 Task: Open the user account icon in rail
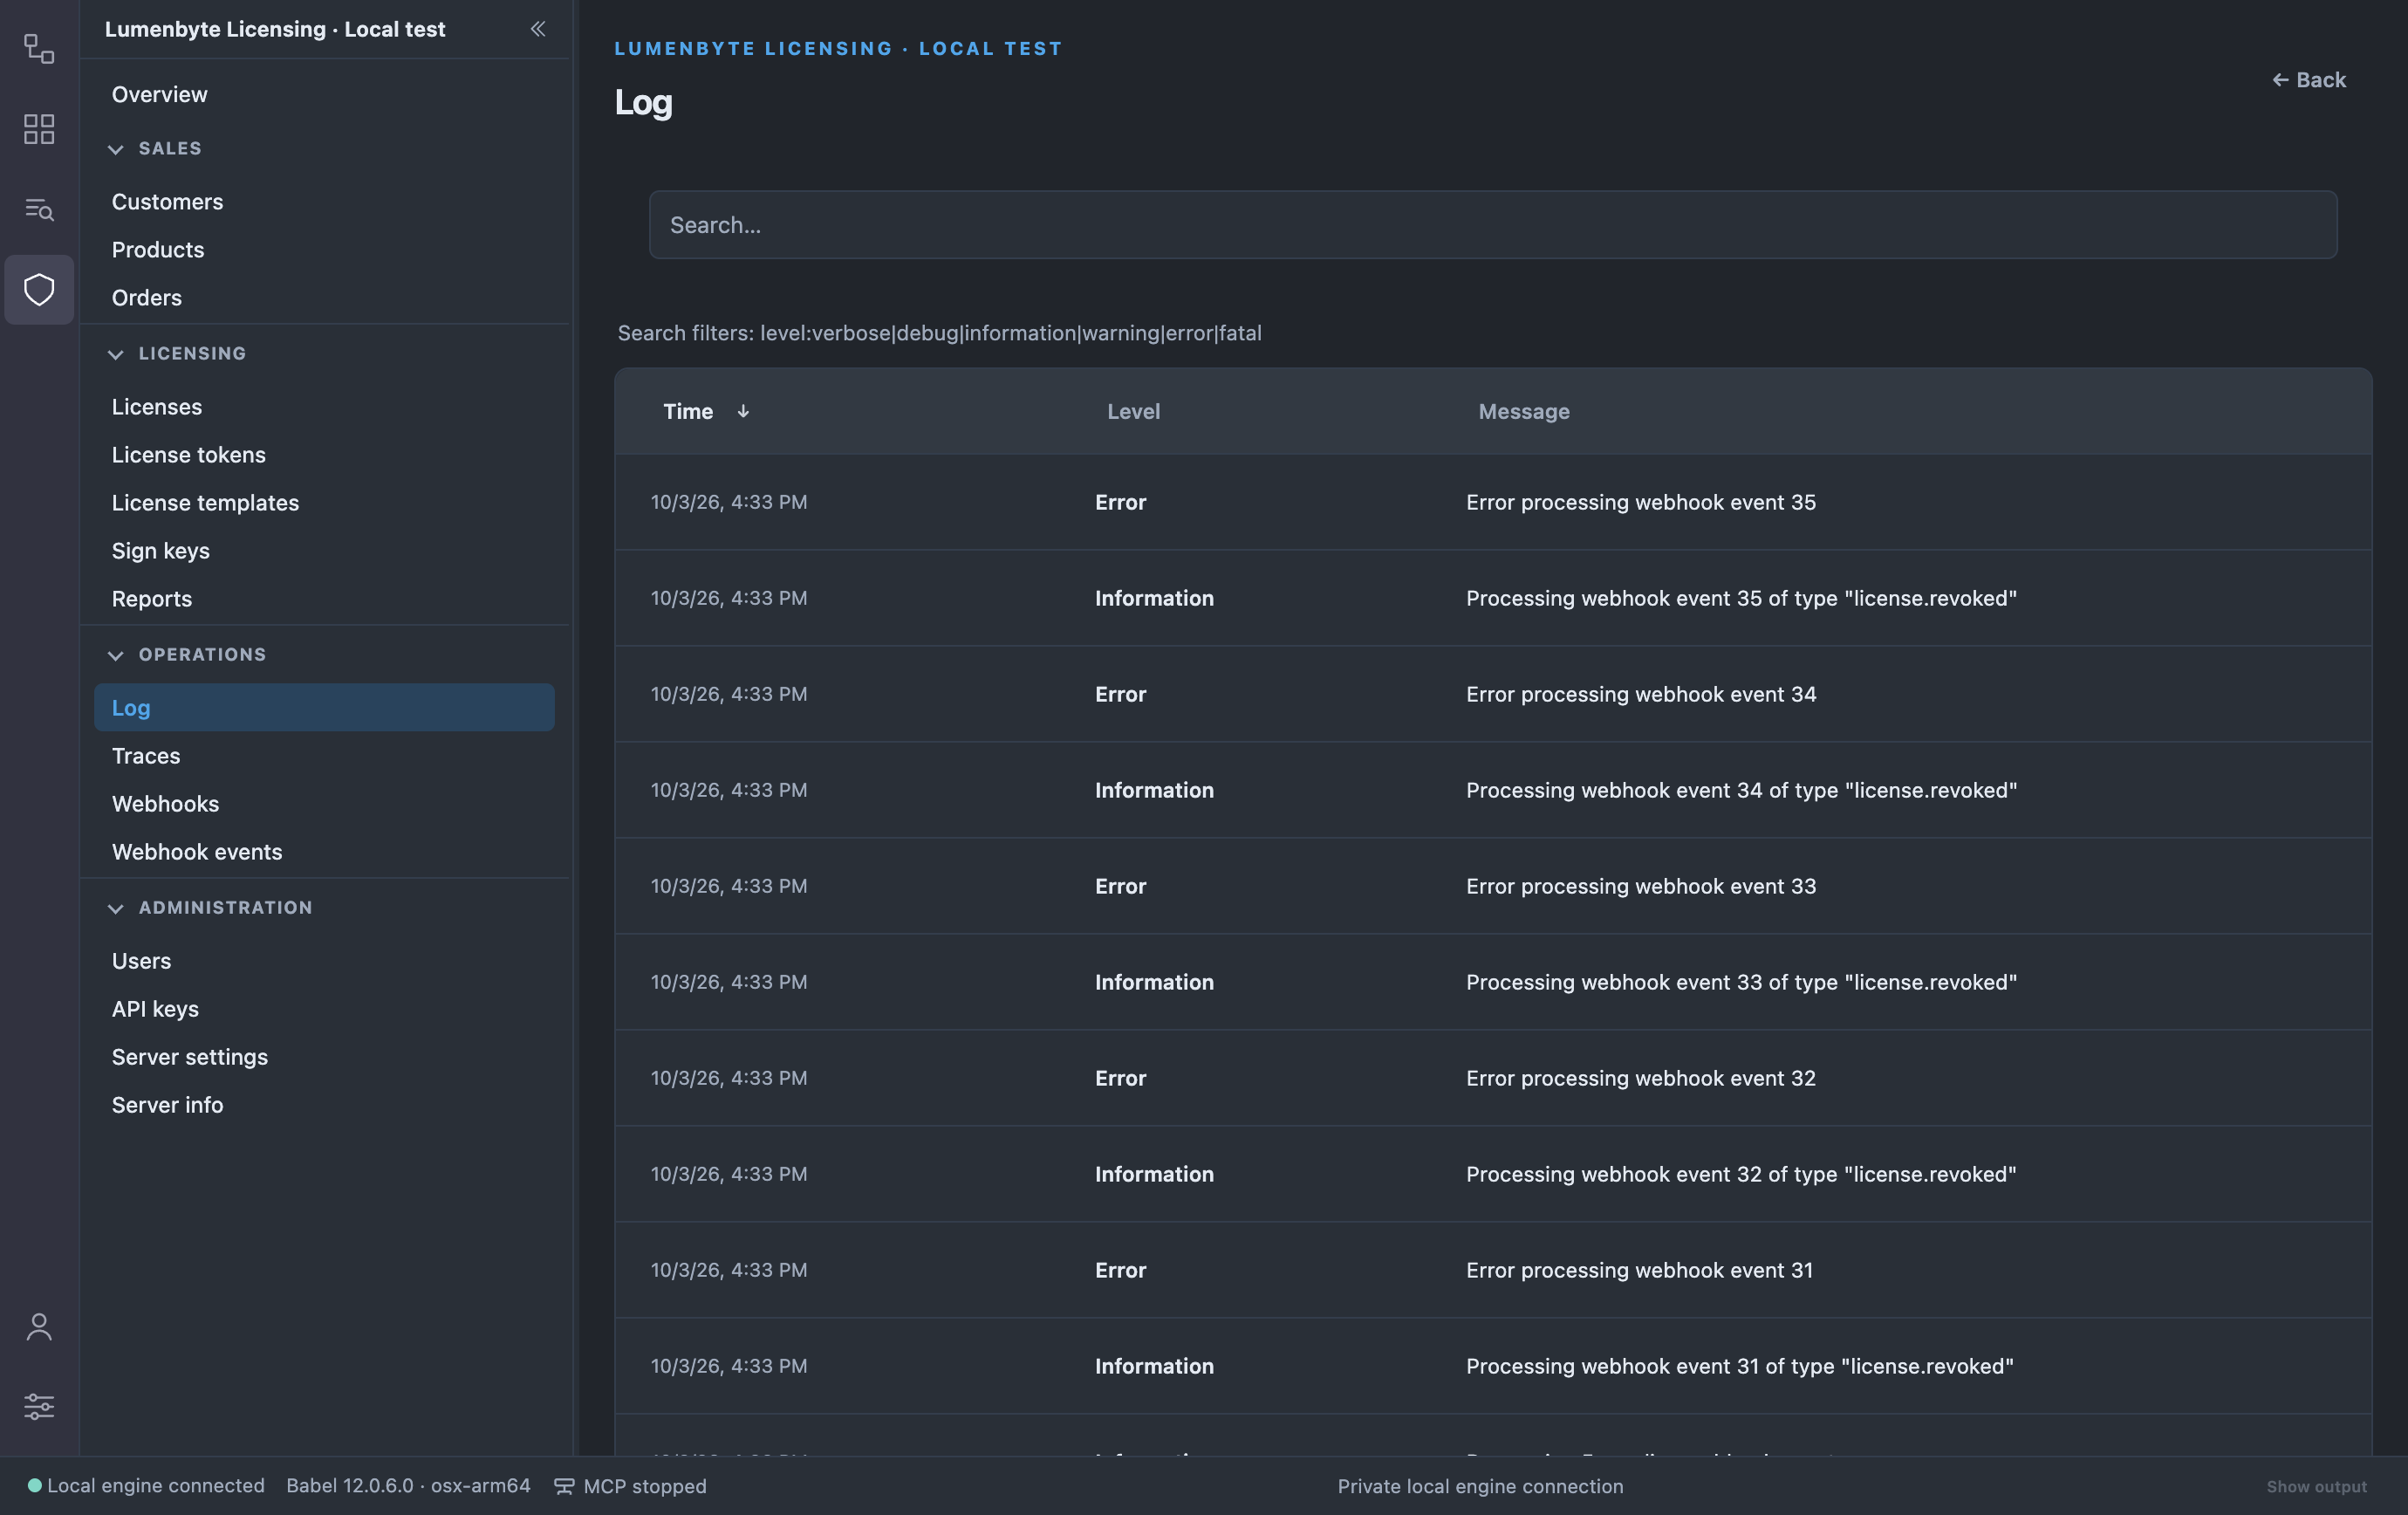(x=39, y=1327)
